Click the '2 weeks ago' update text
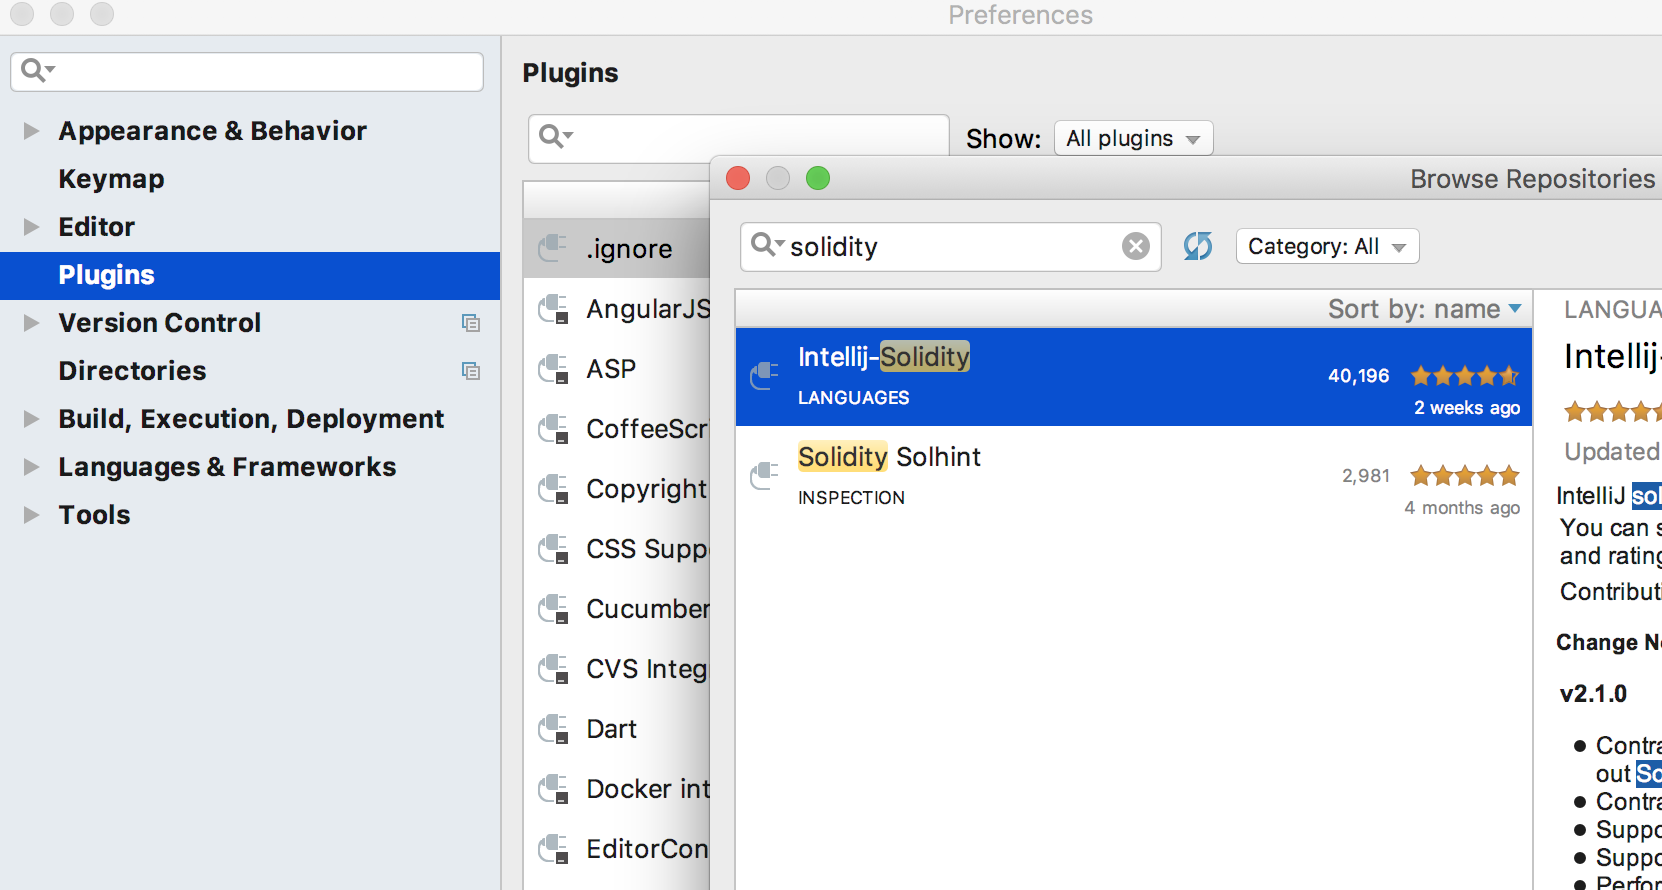The image size is (1662, 890). click(x=1466, y=408)
